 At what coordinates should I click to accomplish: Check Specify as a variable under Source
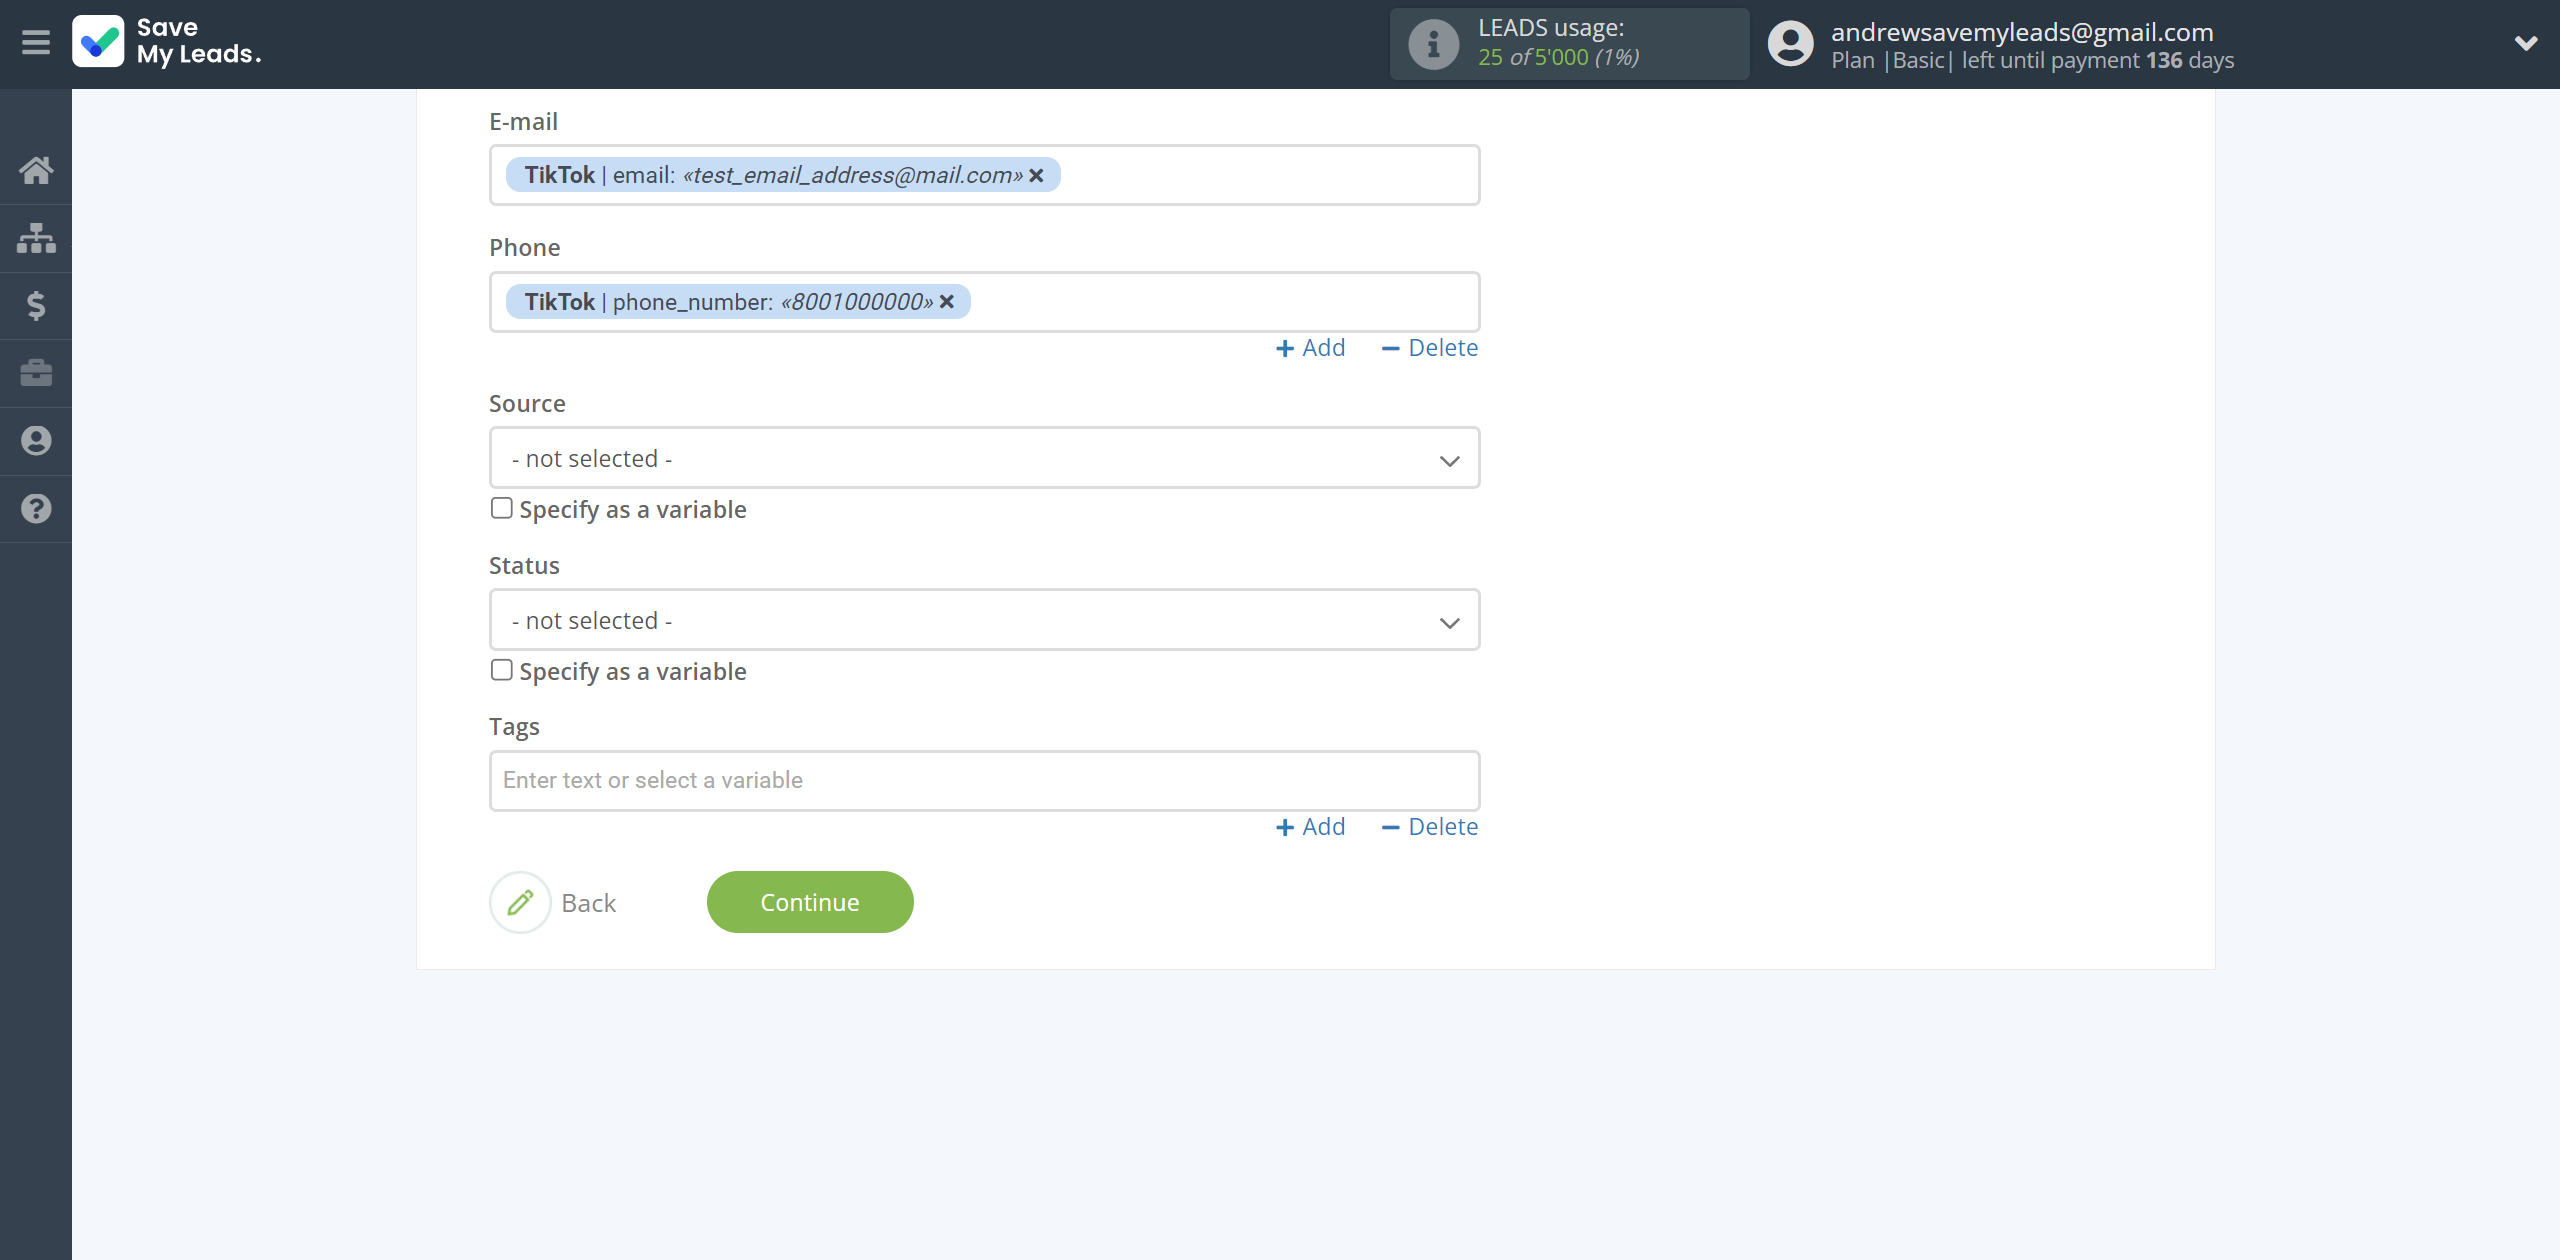click(501, 508)
